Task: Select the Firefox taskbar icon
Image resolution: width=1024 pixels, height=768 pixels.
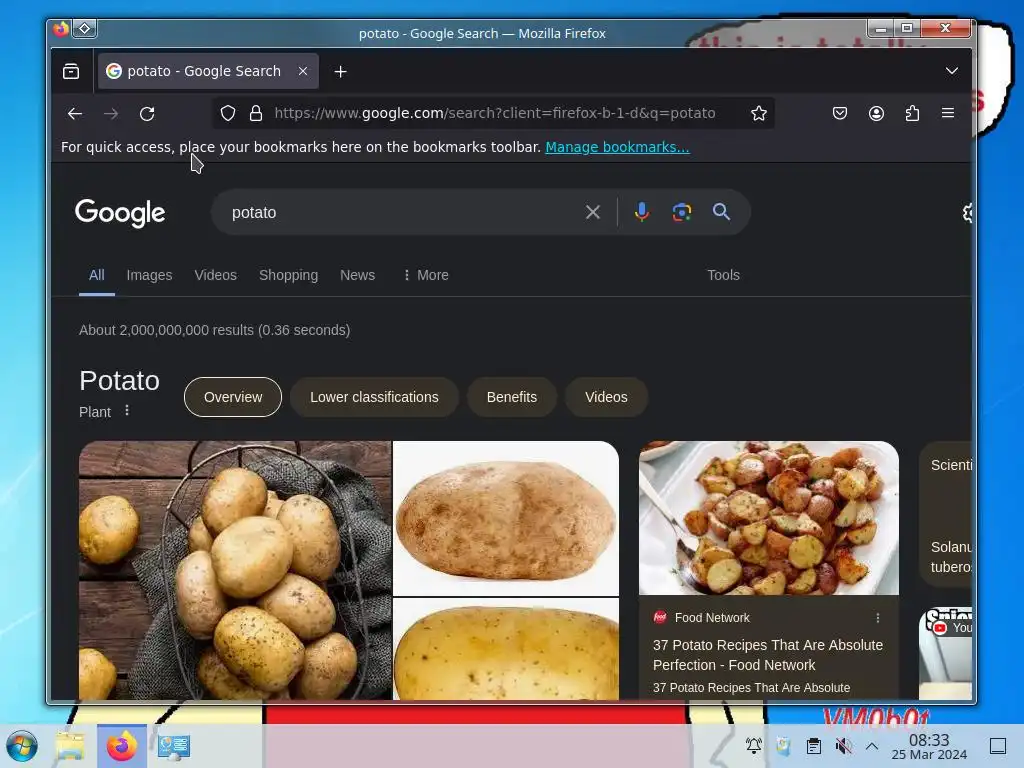Action: click(x=122, y=746)
